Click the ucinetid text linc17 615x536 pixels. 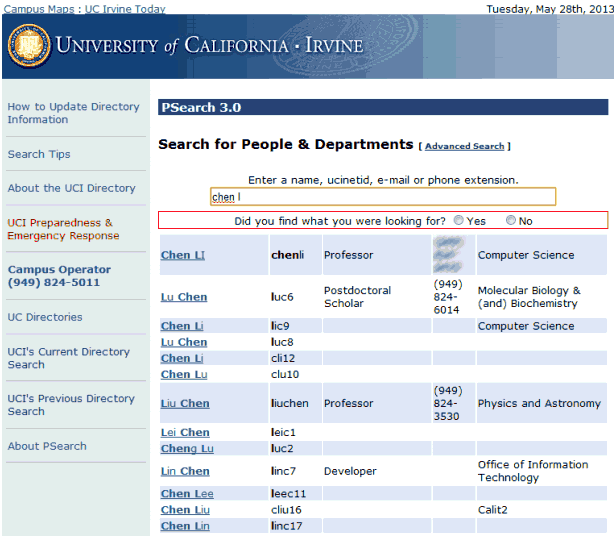click(287, 525)
